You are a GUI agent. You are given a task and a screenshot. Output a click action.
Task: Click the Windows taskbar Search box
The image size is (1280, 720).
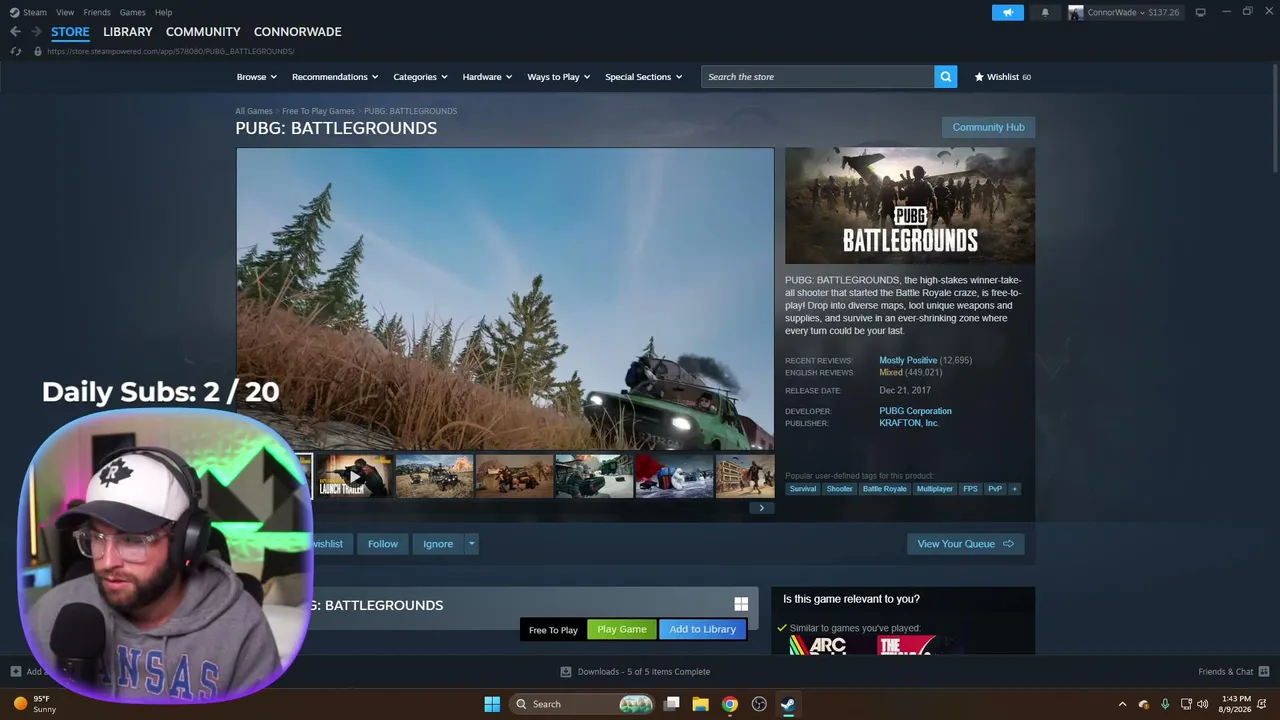(582, 704)
